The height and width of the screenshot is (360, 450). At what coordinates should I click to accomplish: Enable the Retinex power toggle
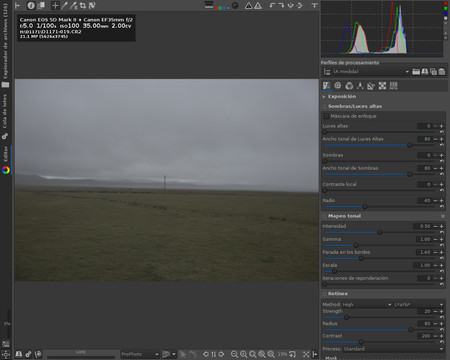[x=324, y=294]
